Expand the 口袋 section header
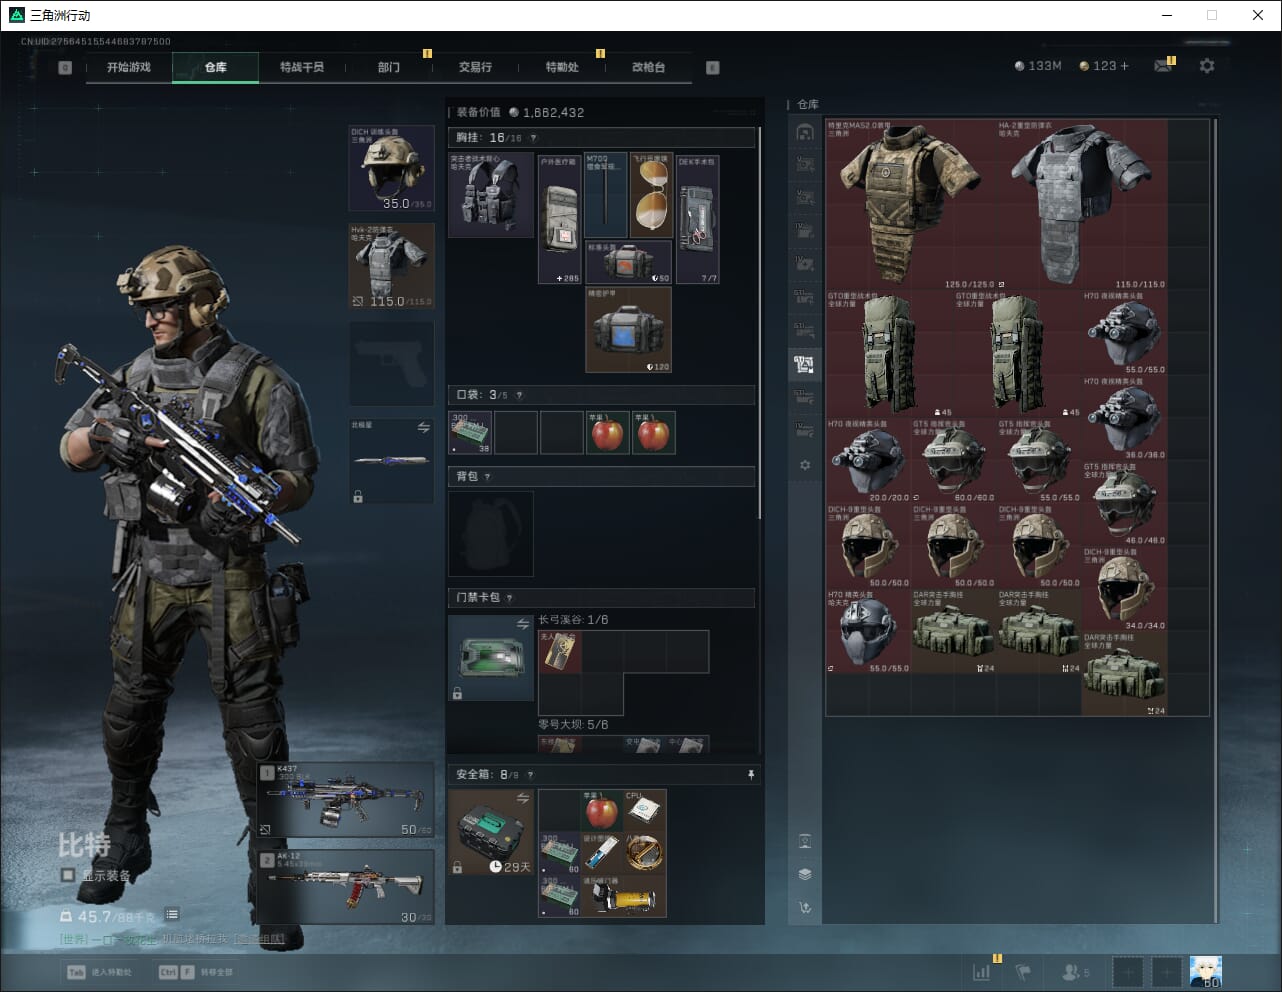1282x992 pixels. pyautogui.click(x=600, y=395)
